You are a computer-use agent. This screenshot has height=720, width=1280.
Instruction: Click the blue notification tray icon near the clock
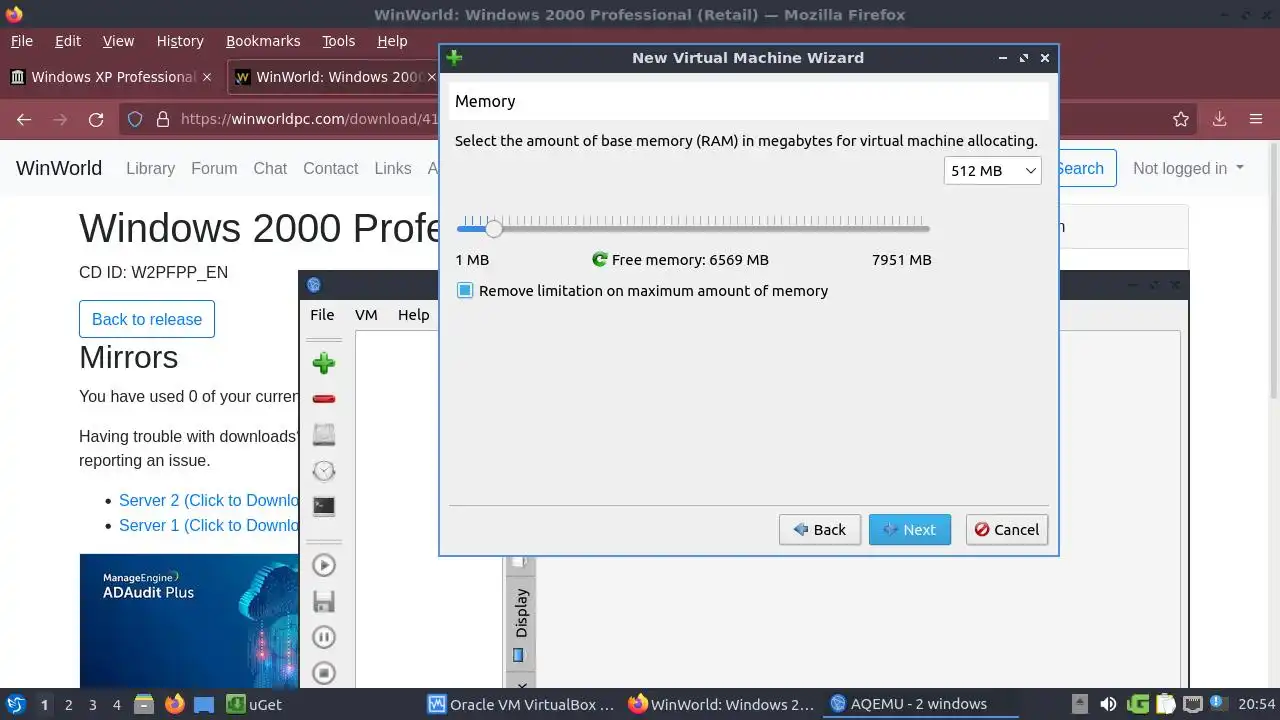click(1217, 704)
